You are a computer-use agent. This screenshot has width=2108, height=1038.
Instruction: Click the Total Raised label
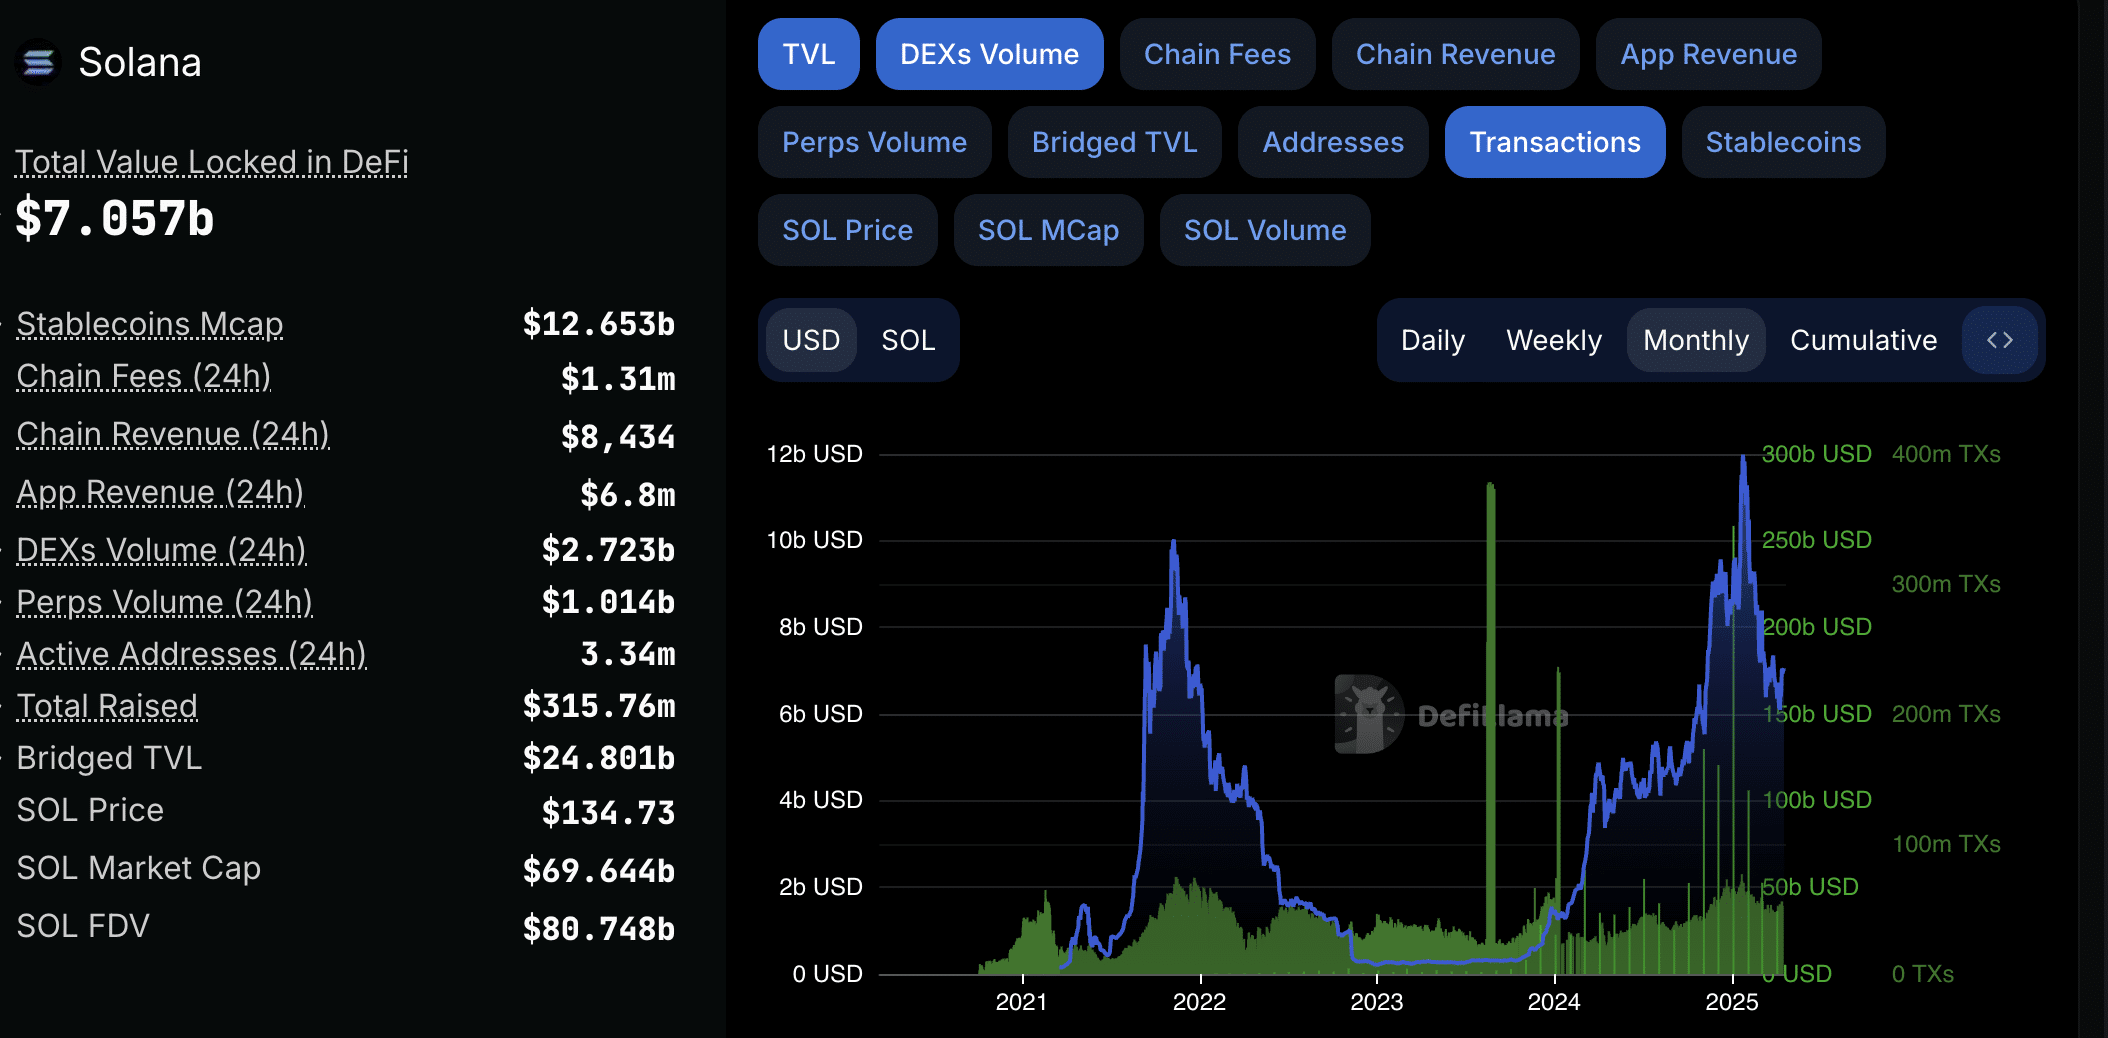pos(107,706)
